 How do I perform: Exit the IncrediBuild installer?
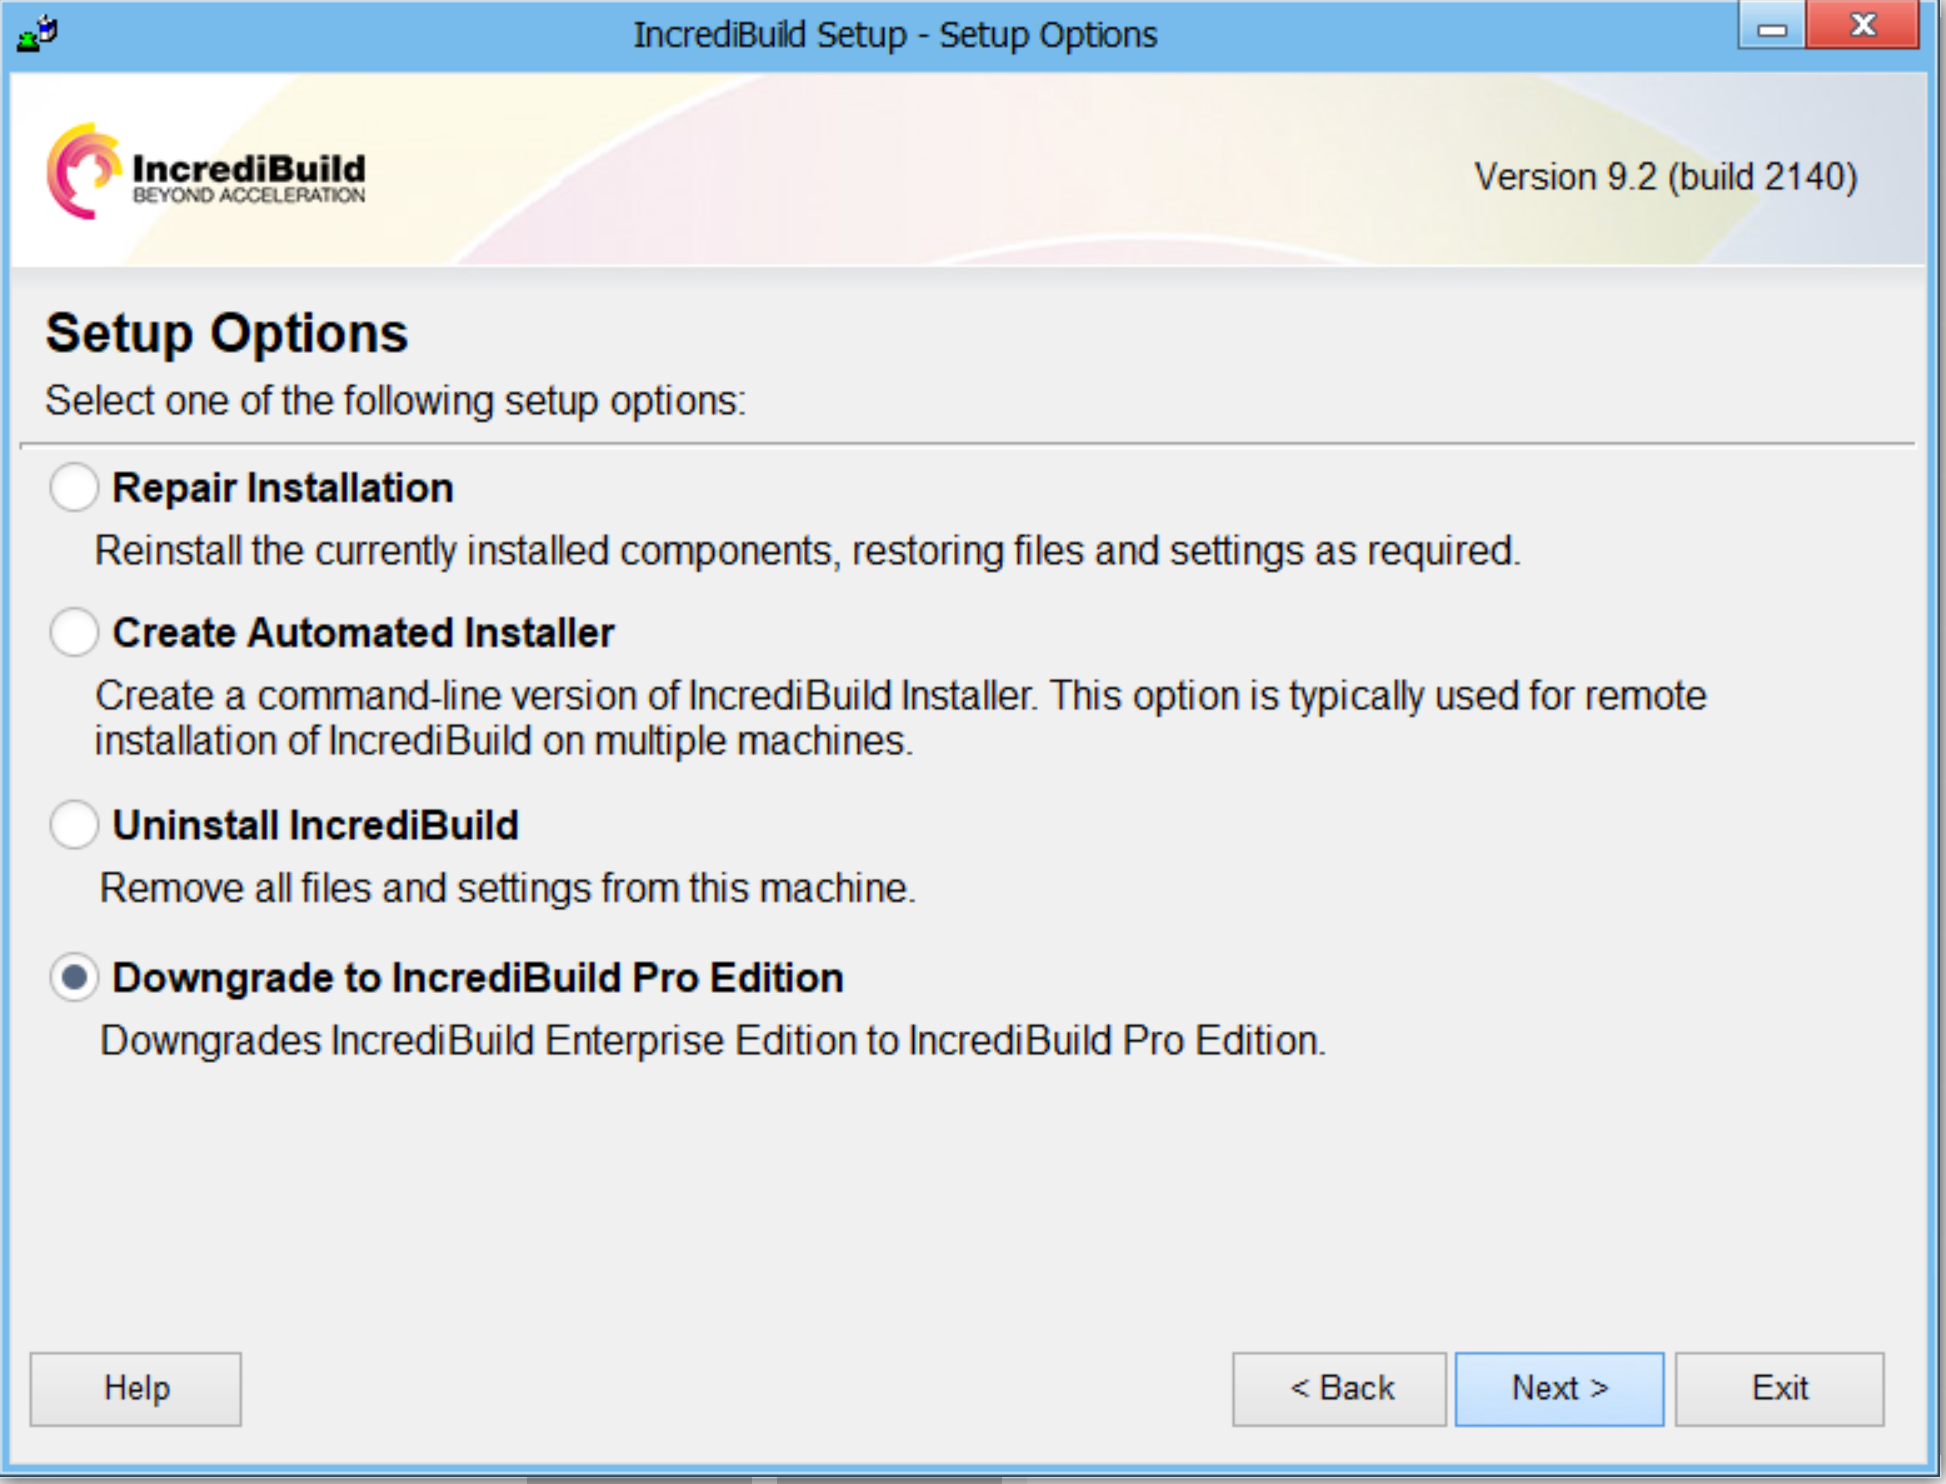(1779, 1388)
